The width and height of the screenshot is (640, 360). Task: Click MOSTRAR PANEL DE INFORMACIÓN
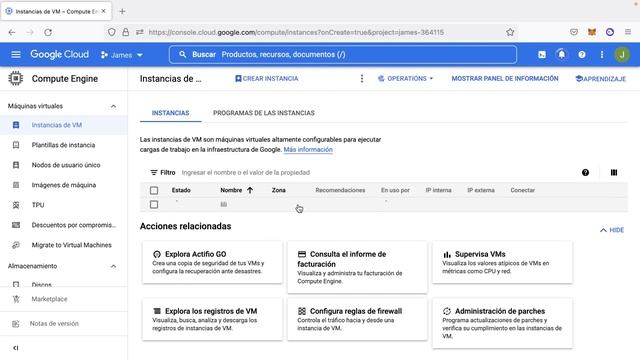504,78
